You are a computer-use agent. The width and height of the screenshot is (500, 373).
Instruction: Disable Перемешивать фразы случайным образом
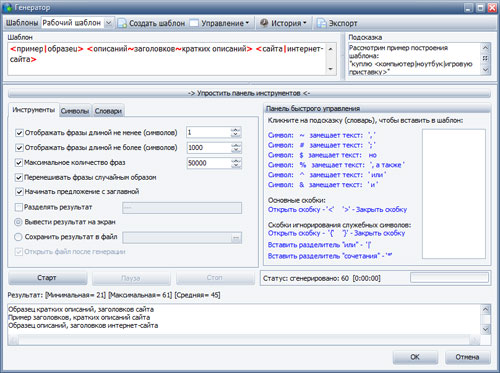tap(19, 177)
